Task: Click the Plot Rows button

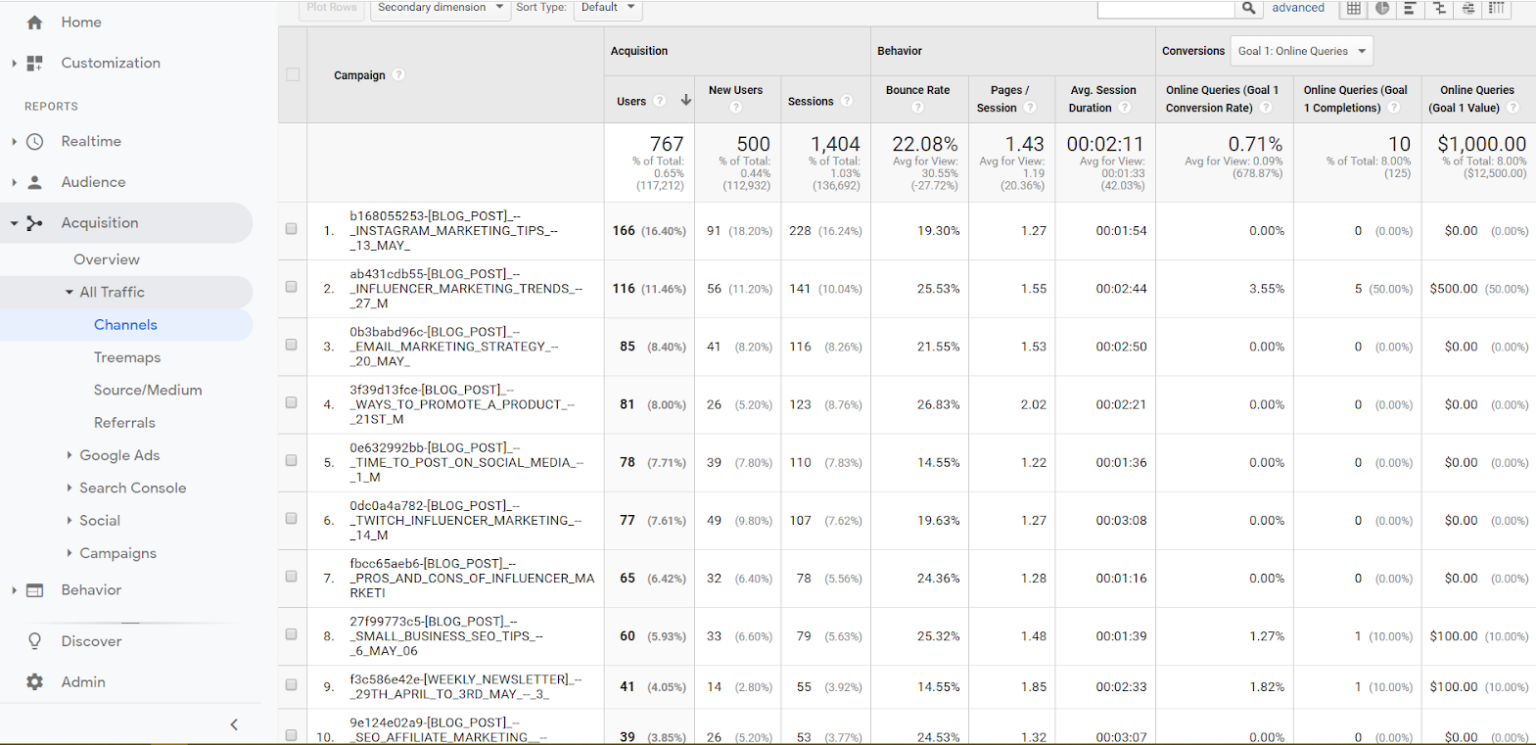Action: tap(331, 7)
